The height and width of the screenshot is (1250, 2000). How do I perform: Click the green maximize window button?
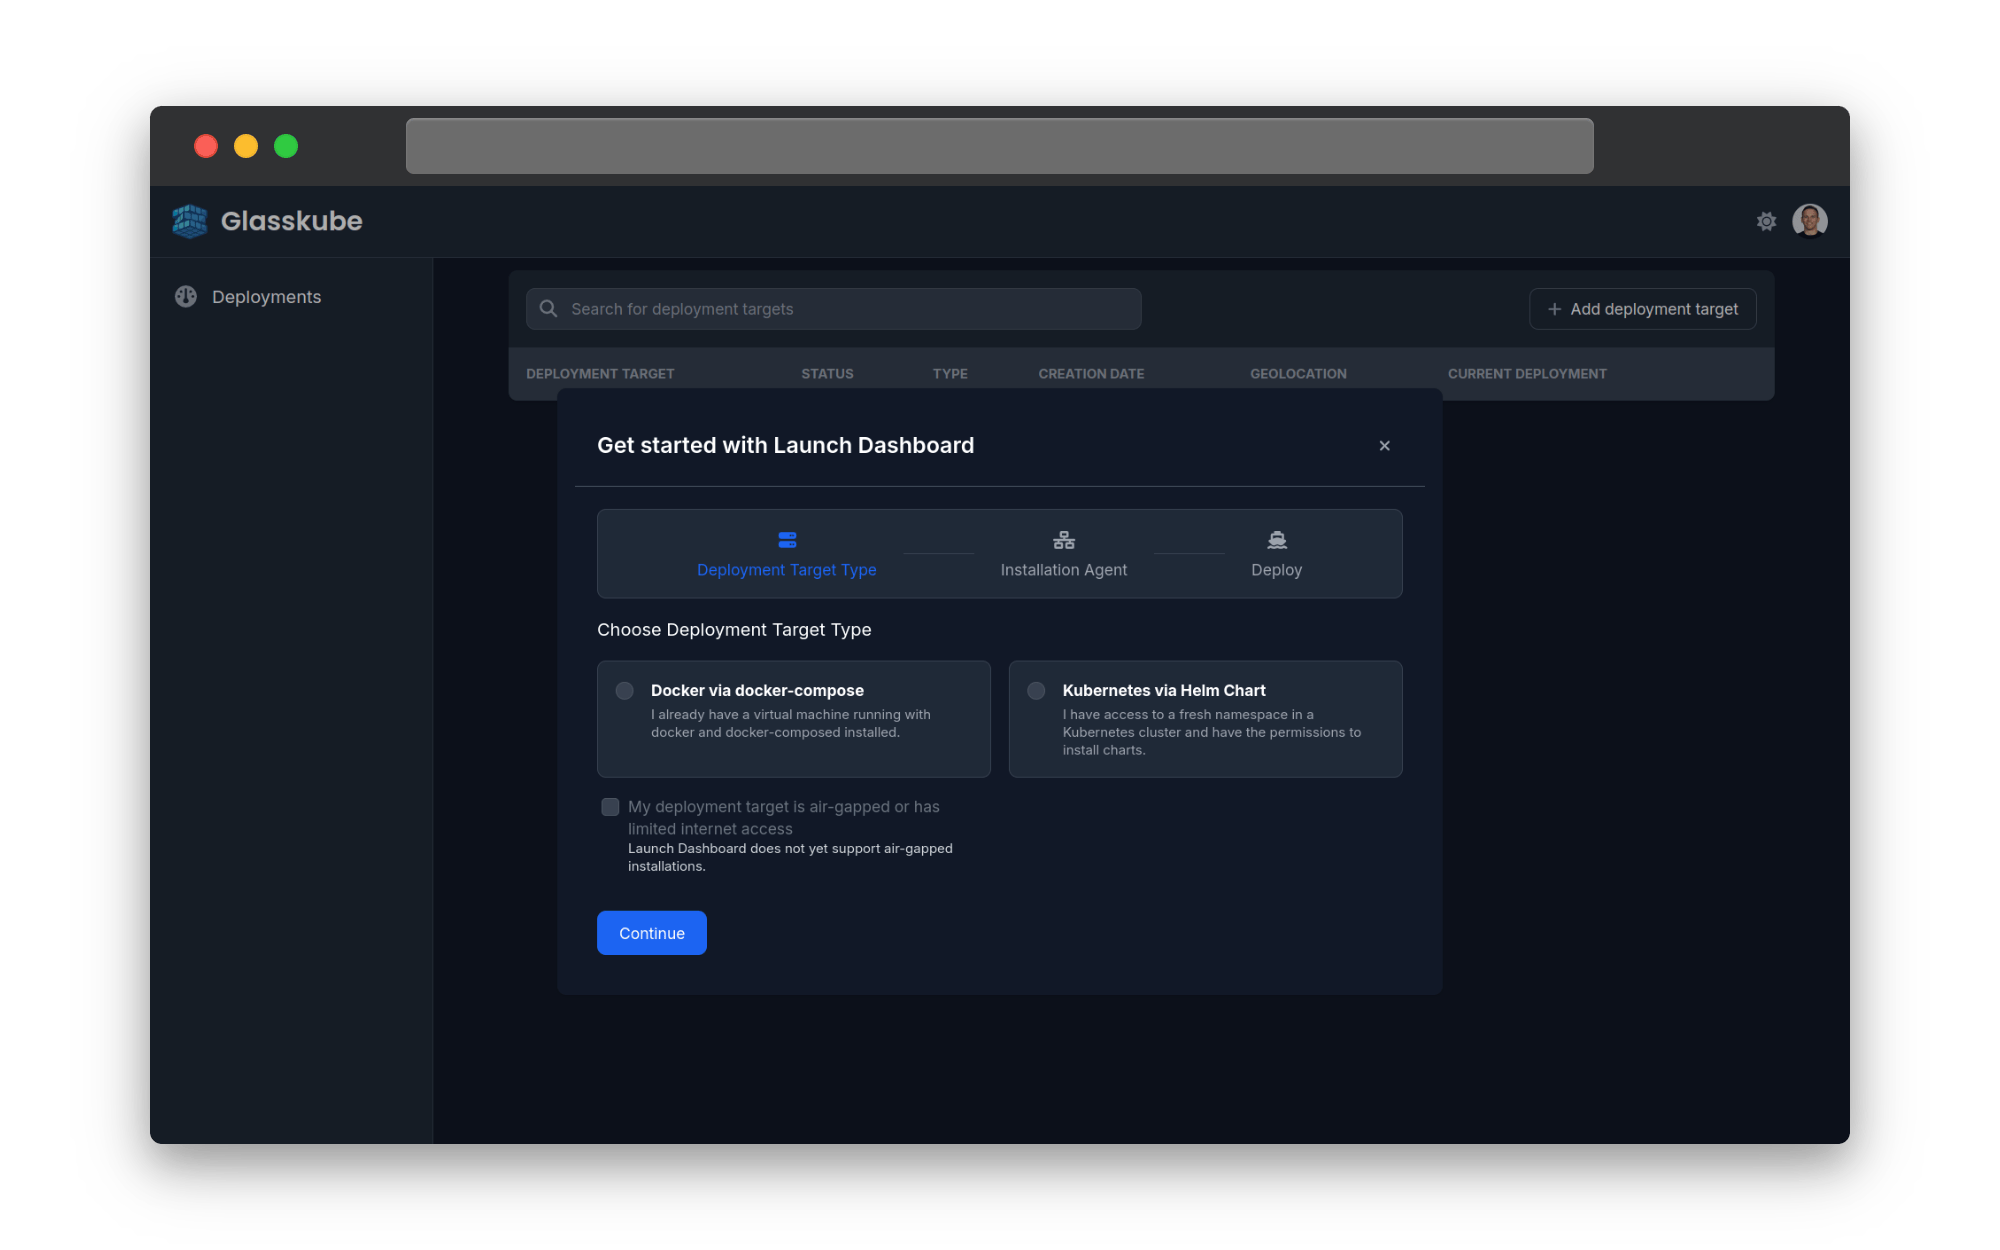[x=286, y=146]
